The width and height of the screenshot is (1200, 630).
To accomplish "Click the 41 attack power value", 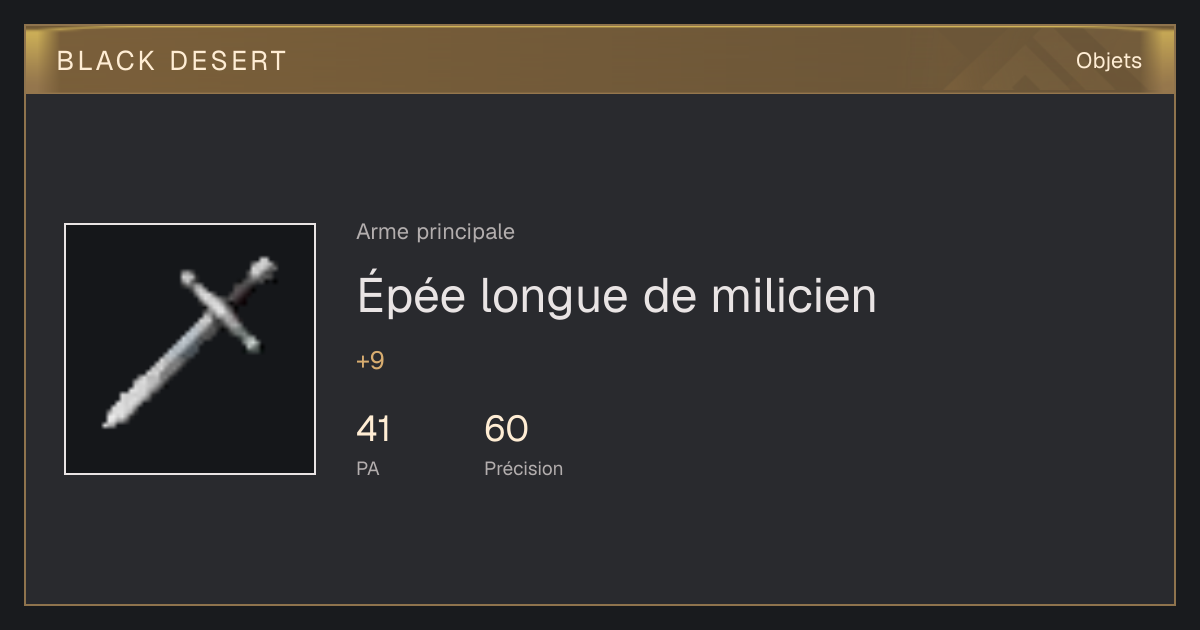I will pyautogui.click(x=373, y=429).
